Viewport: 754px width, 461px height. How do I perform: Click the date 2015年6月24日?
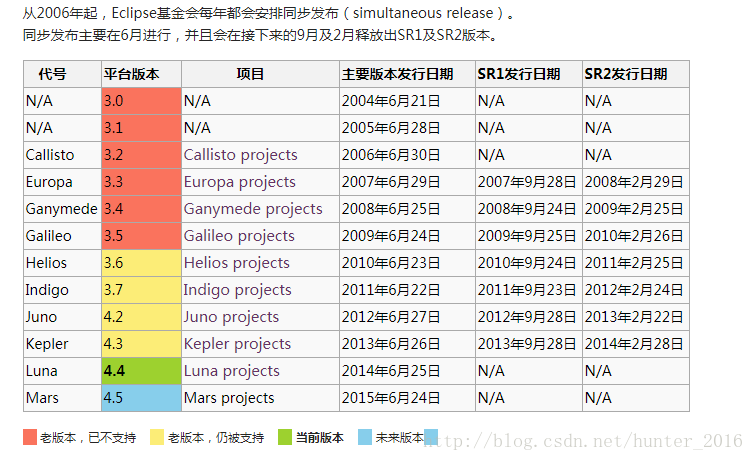[391, 398]
